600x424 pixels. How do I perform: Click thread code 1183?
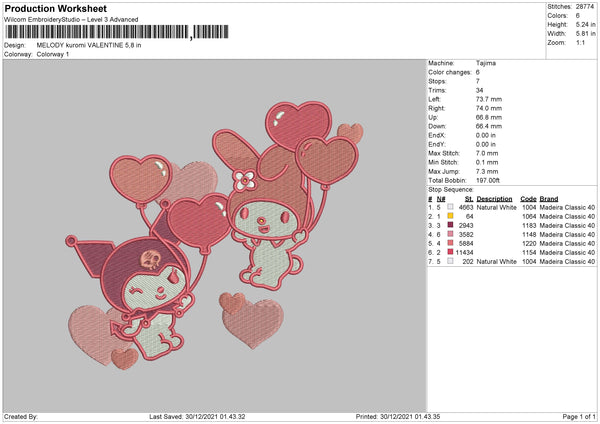point(529,225)
